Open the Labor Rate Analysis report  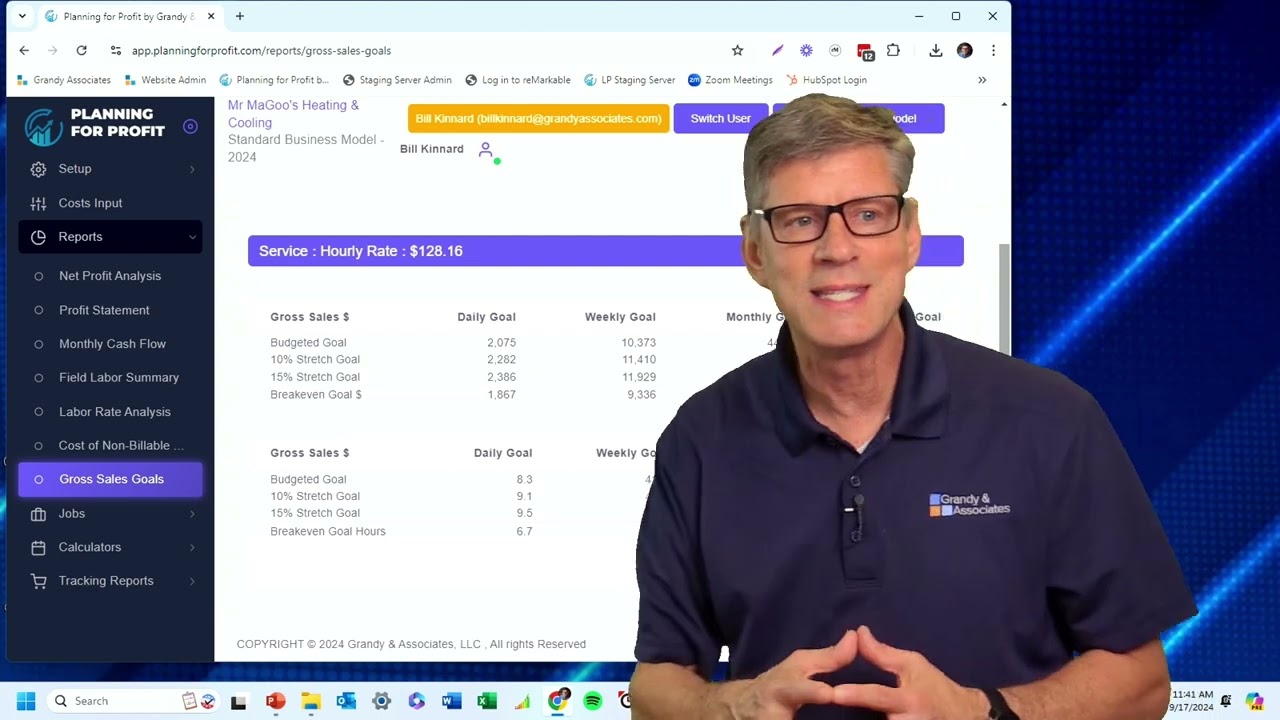pyautogui.click(x=114, y=412)
